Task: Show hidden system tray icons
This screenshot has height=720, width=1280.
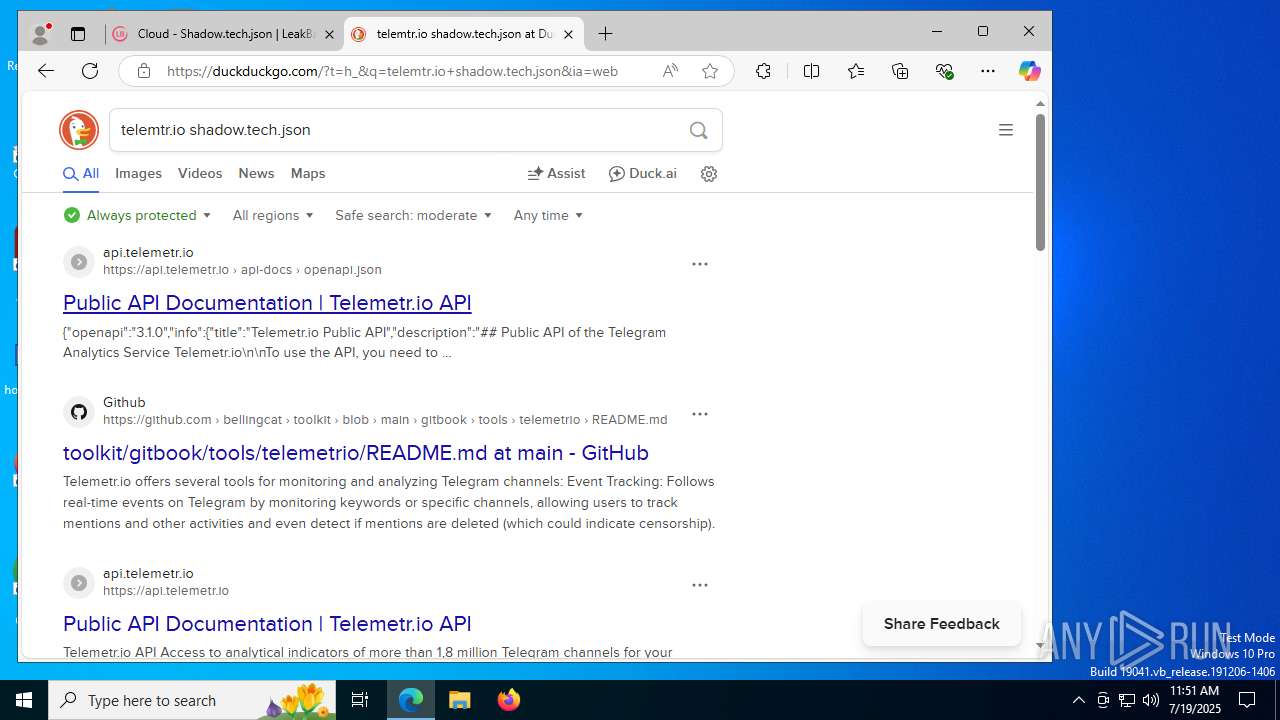Action: (1078, 700)
